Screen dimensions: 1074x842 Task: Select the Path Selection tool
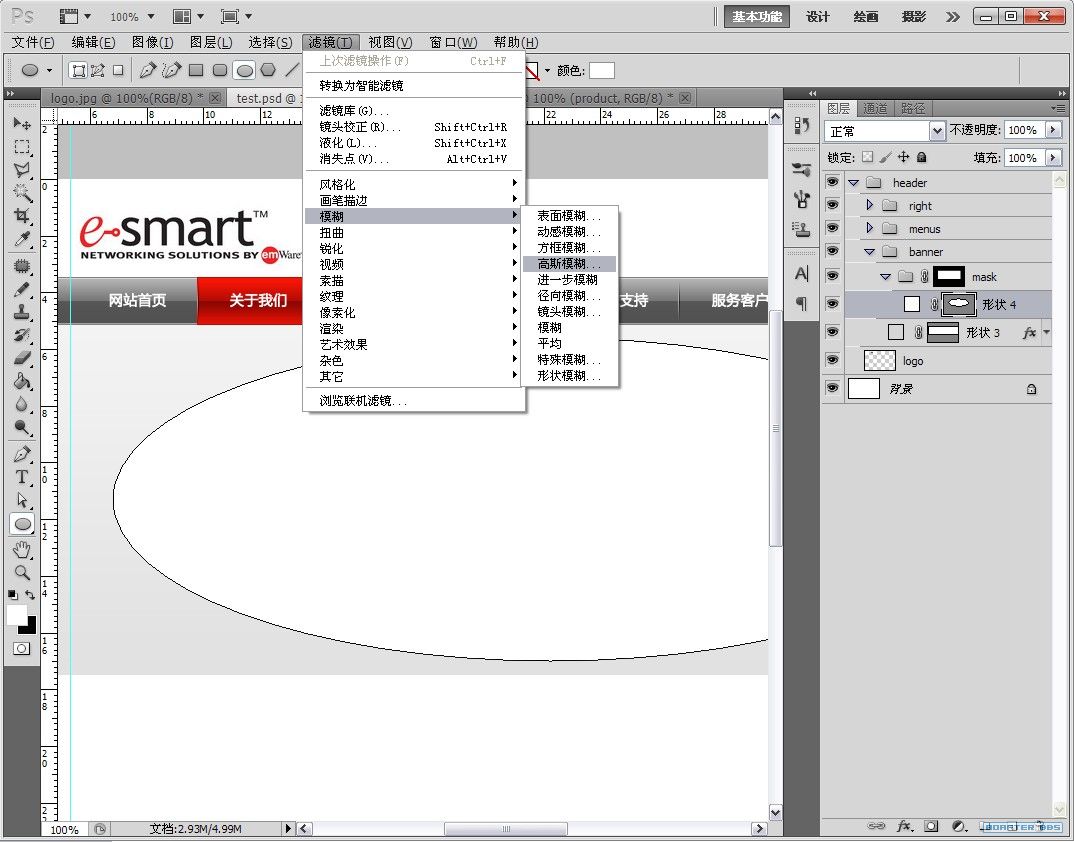point(22,500)
